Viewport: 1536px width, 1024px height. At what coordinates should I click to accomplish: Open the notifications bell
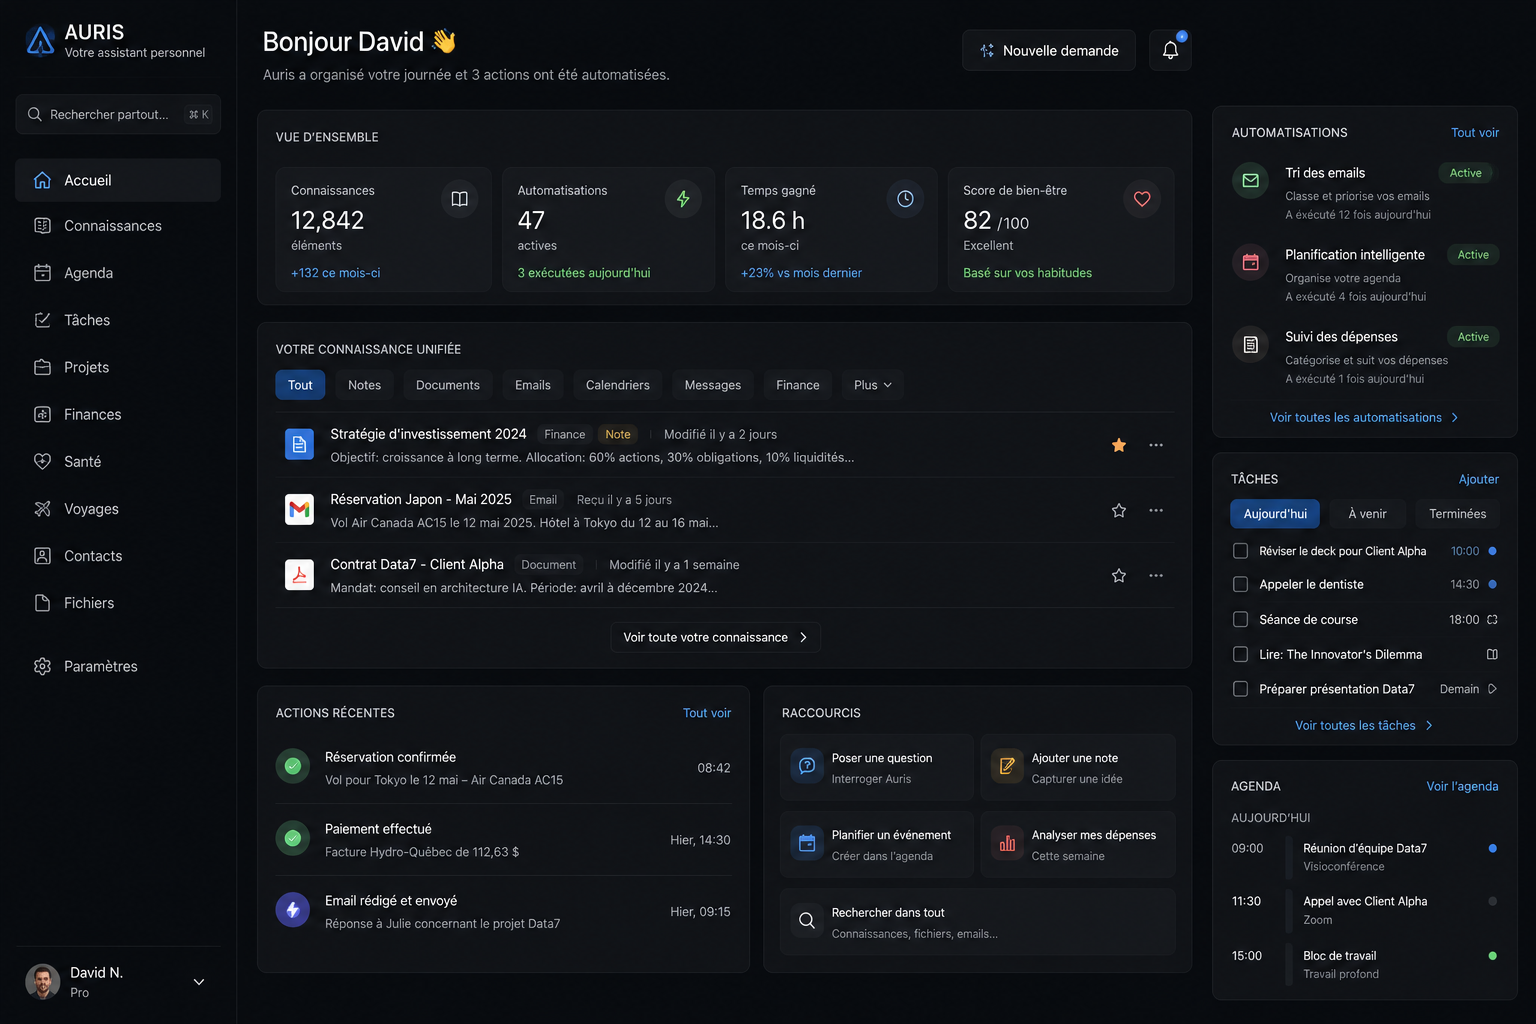(x=1170, y=50)
